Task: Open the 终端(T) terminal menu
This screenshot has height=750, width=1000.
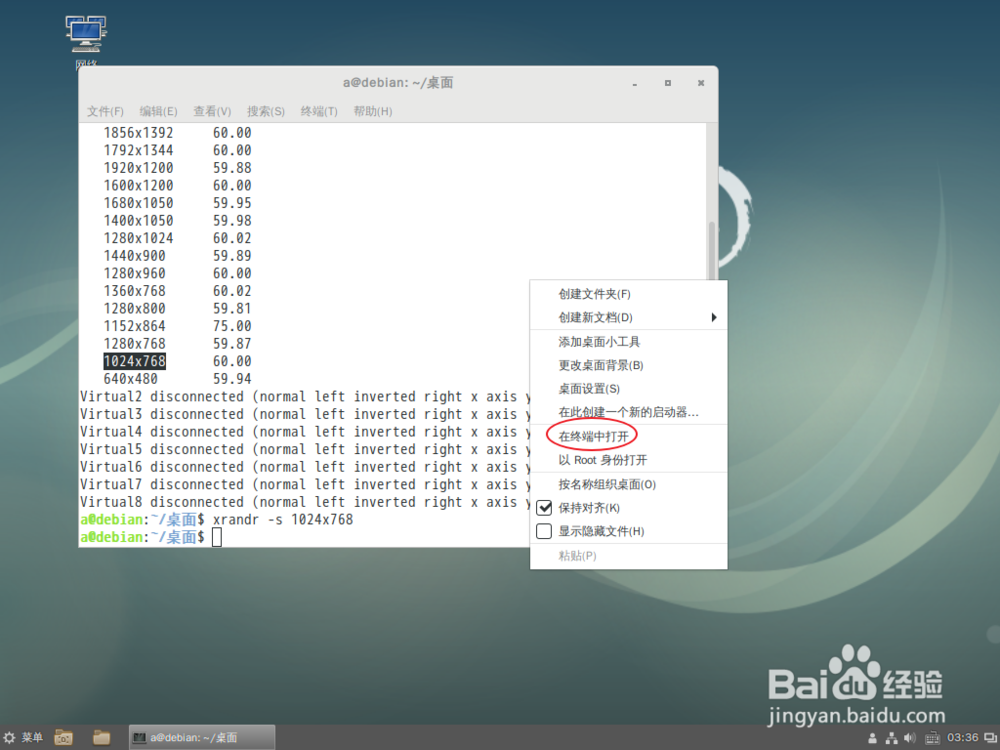Action: tap(319, 112)
